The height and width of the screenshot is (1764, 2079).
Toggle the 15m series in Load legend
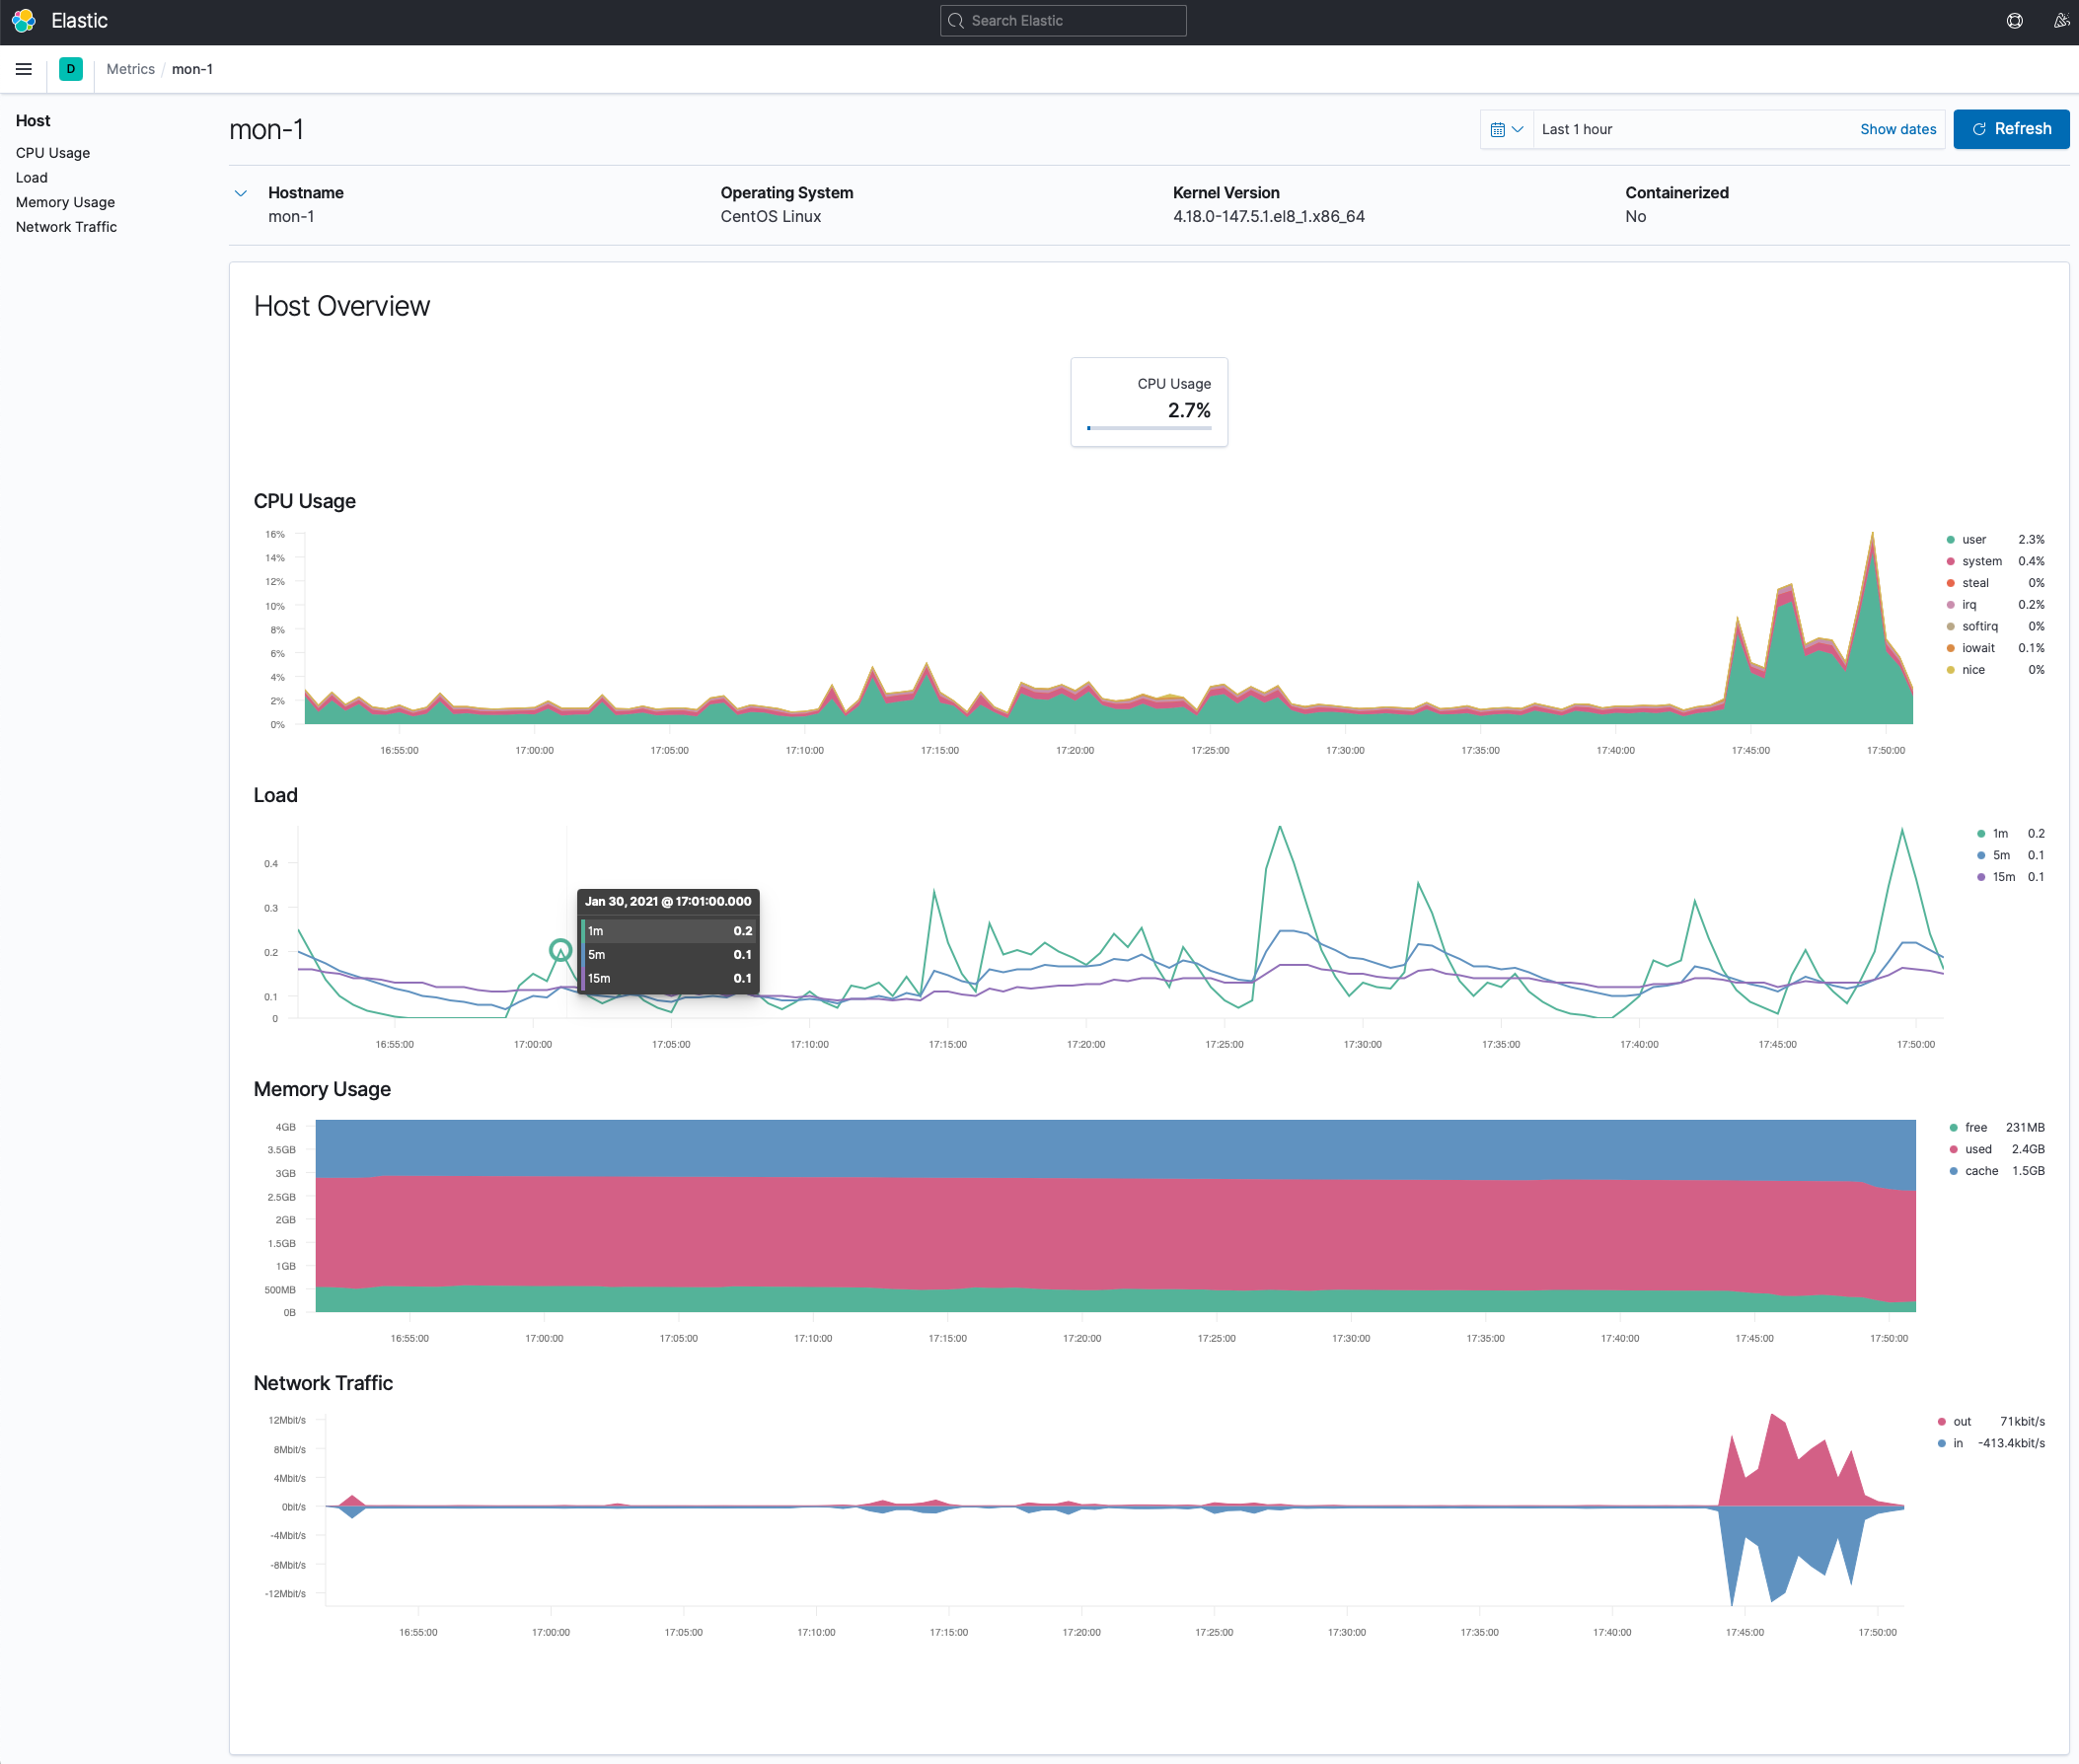tap(2010, 877)
